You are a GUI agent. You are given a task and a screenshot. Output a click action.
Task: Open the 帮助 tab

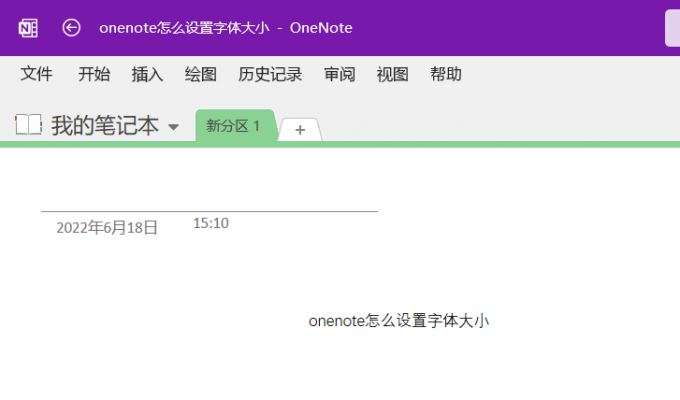[x=446, y=74]
